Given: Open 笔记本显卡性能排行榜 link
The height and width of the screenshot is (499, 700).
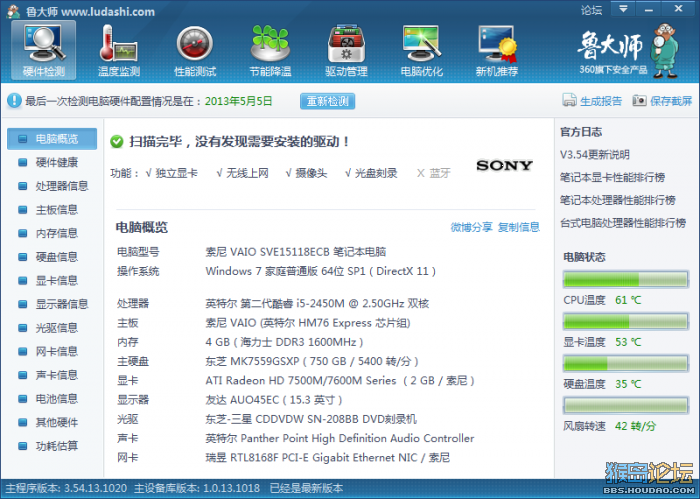Looking at the screenshot, I should (612, 178).
